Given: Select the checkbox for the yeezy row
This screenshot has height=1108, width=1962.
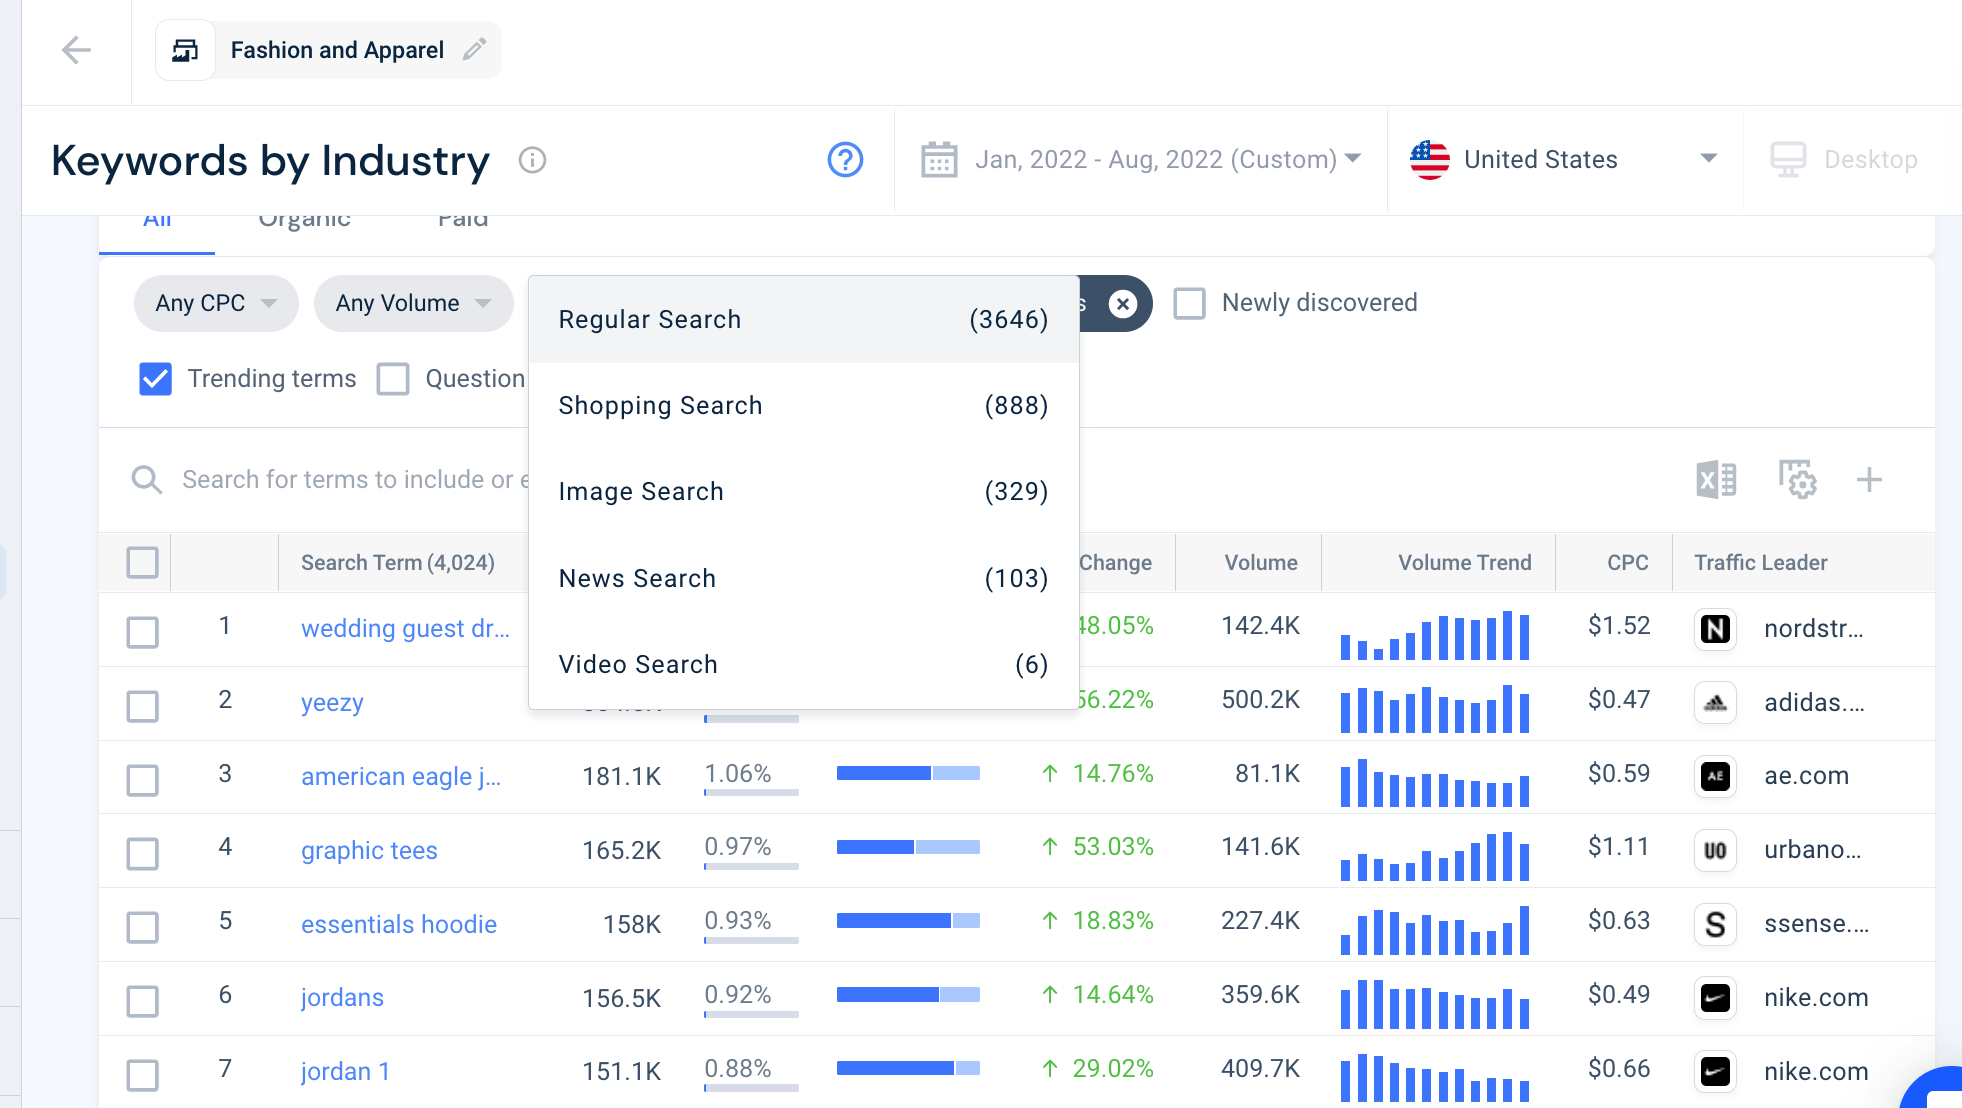Looking at the screenshot, I should pos(143,706).
